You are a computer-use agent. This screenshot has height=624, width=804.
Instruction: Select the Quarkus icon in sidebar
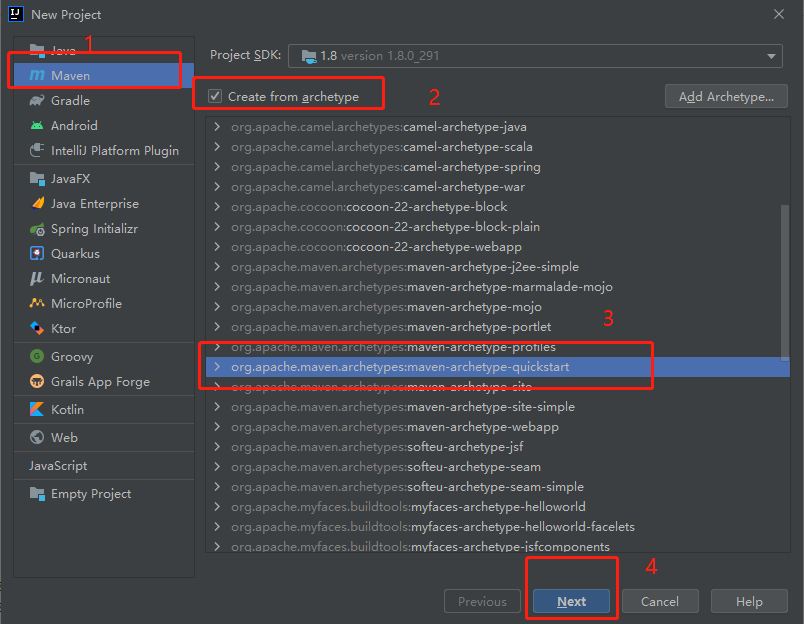click(x=37, y=254)
